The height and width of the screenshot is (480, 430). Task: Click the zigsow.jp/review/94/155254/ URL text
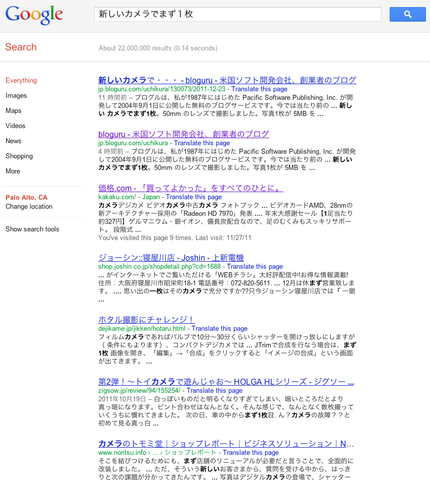(139, 391)
